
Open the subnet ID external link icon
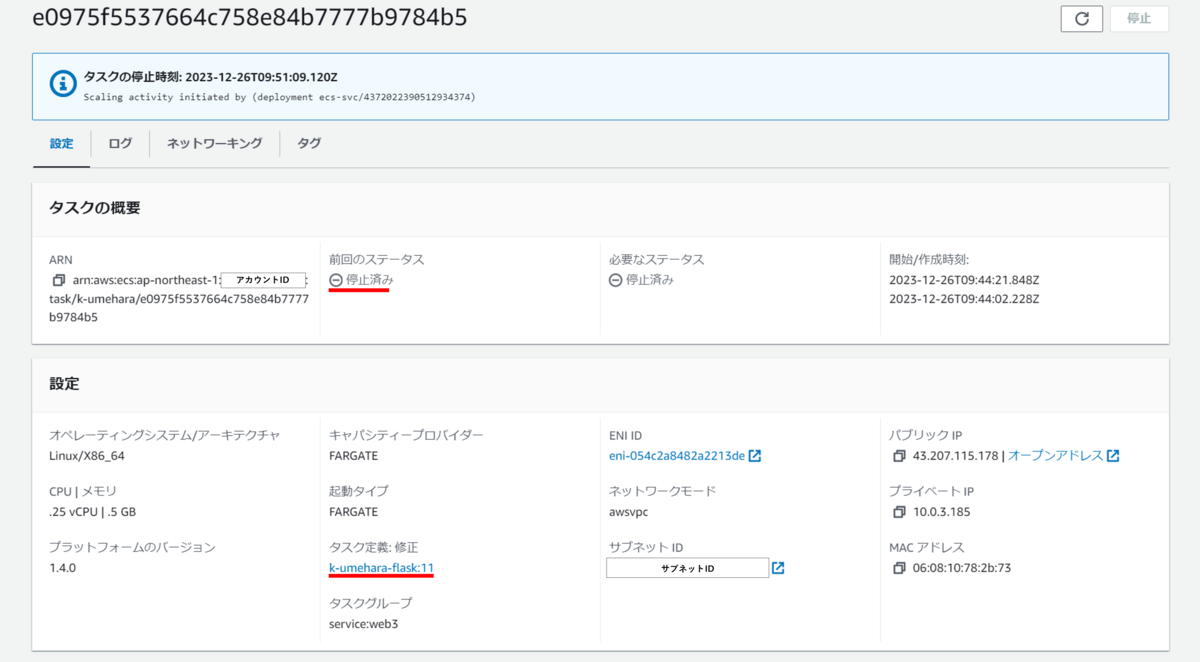pyautogui.click(x=777, y=567)
